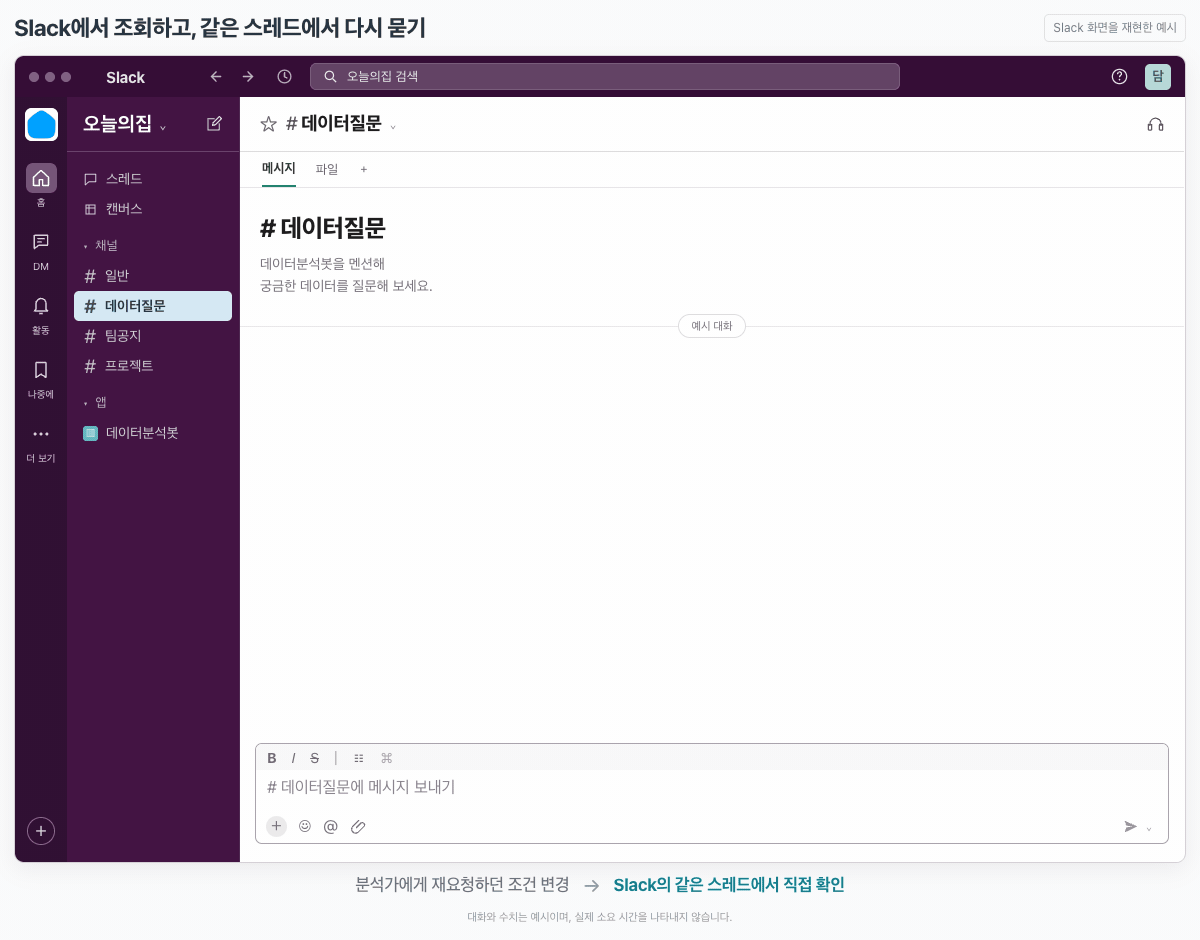Toggle bold formatting in composer

tap(272, 758)
